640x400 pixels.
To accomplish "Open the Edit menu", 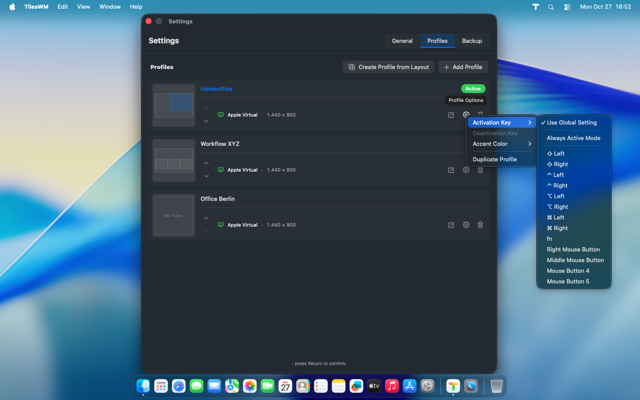I will click(62, 7).
